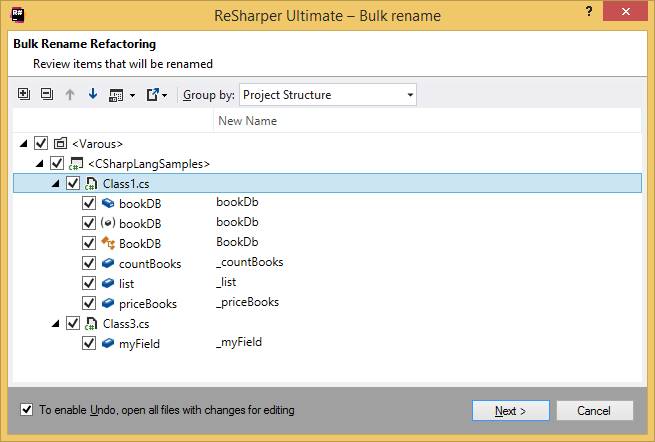
Task: Uncheck the countBooks rename checkbox
Action: pos(88,264)
